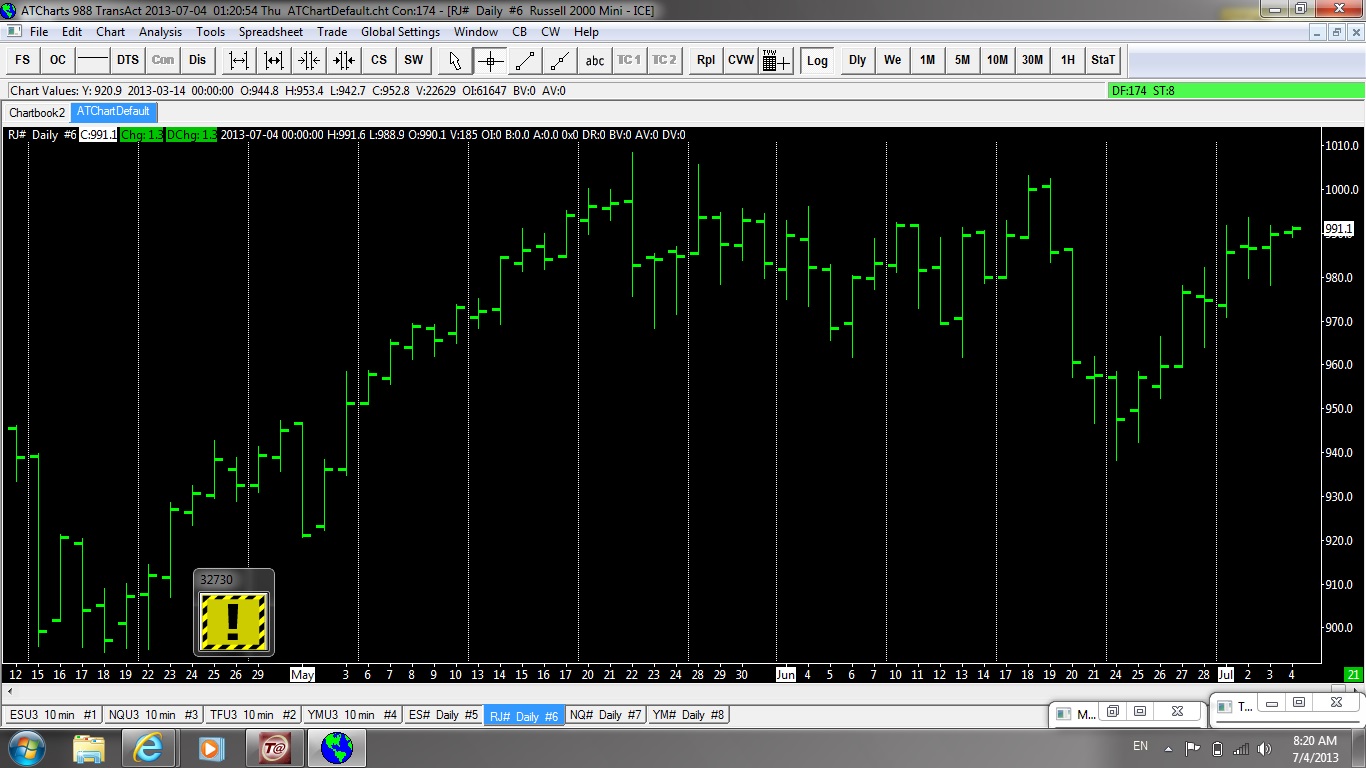Image resolution: width=1366 pixels, height=768 pixels.
Task: Click the Dis toolbar button
Action: pyautogui.click(x=198, y=60)
